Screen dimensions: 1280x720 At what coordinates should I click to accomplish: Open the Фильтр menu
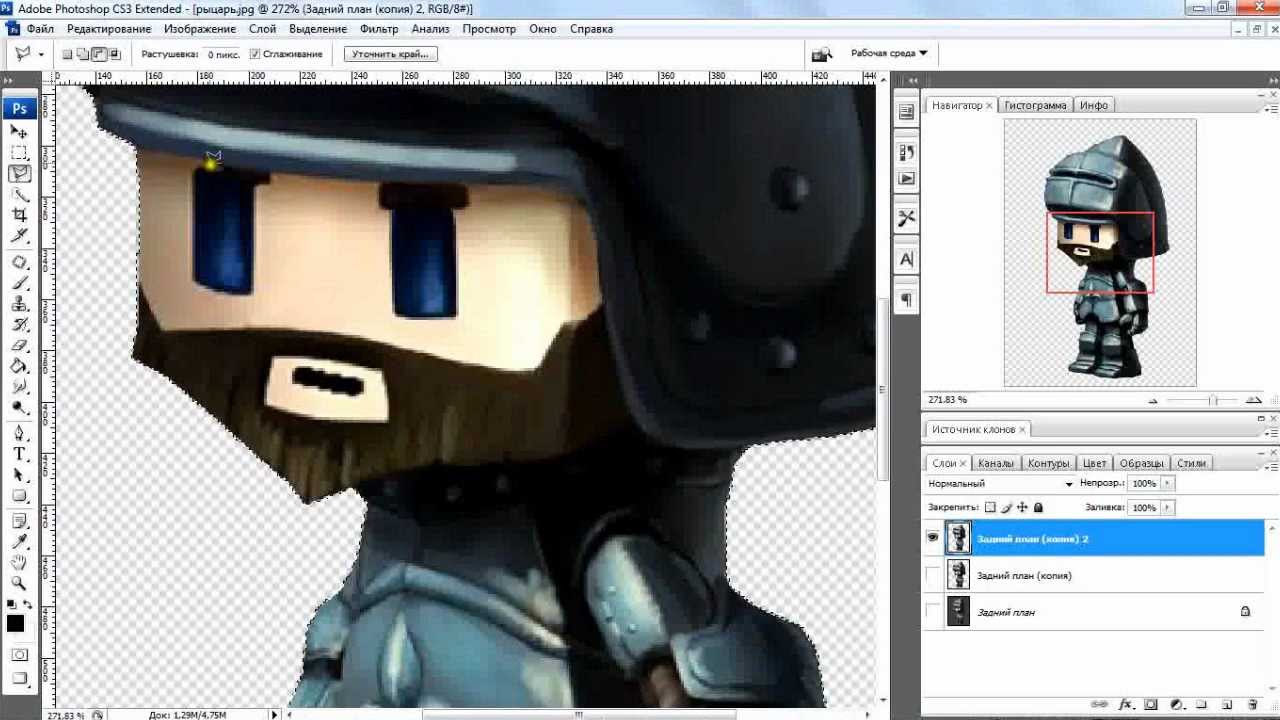click(379, 29)
